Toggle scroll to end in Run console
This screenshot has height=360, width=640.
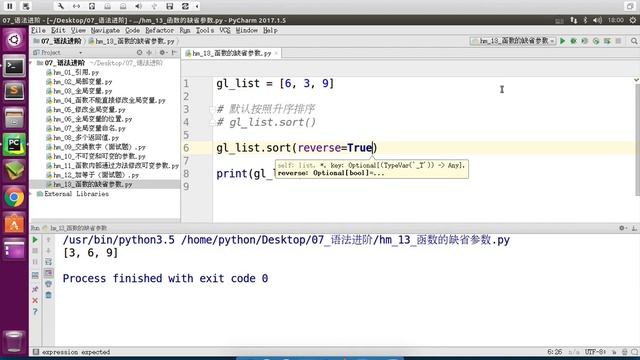point(48,273)
